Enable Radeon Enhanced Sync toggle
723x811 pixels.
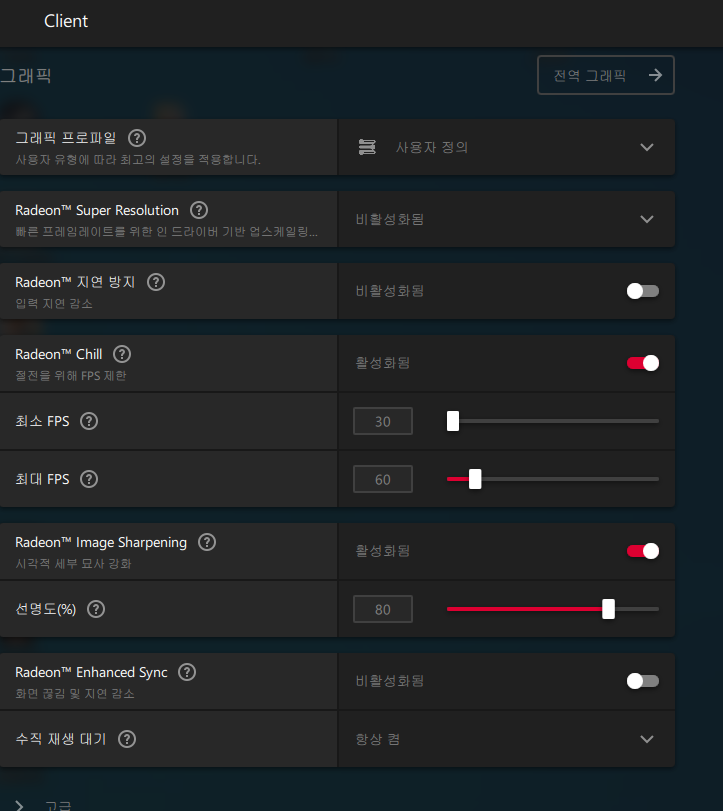(x=643, y=681)
